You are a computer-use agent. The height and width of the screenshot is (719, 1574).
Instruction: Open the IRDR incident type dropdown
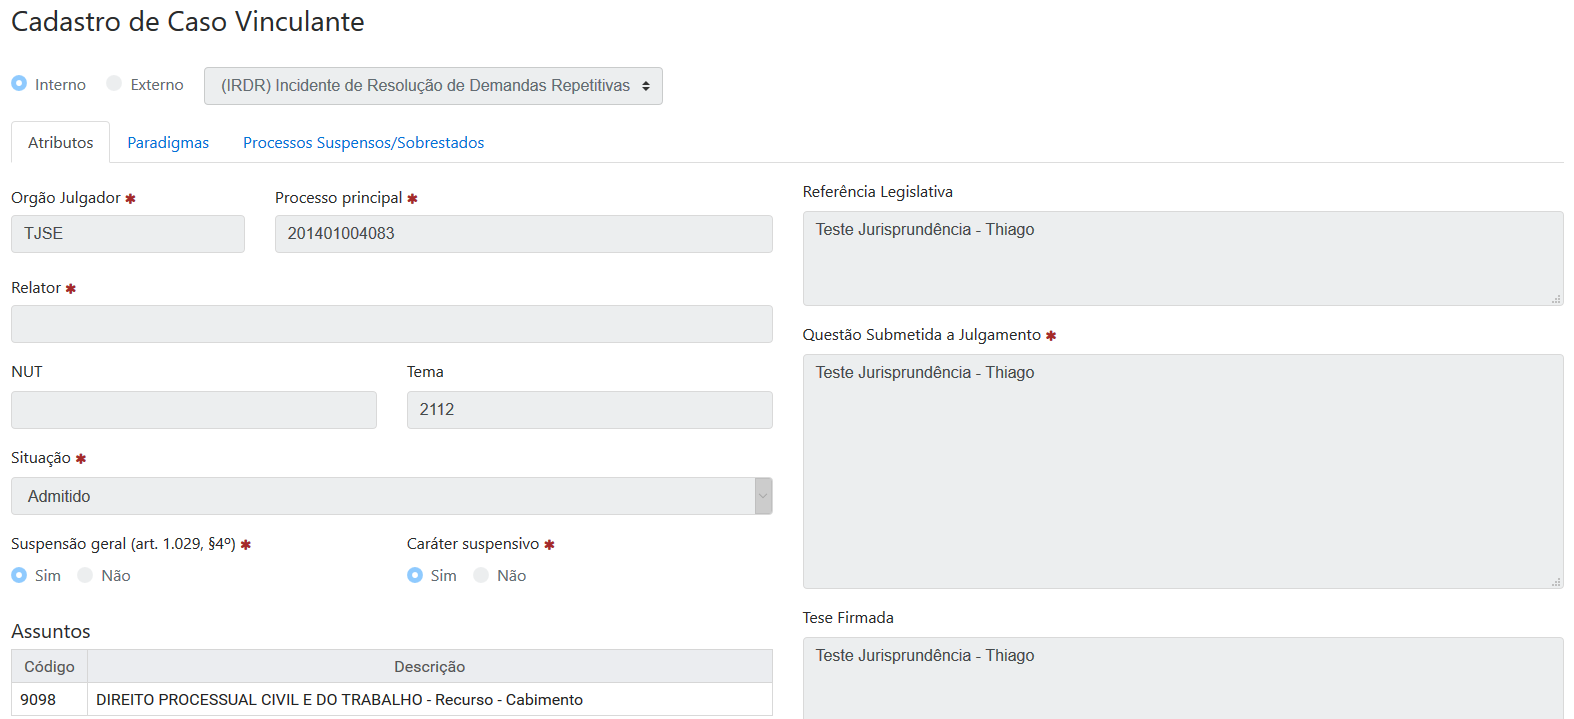[433, 86]
